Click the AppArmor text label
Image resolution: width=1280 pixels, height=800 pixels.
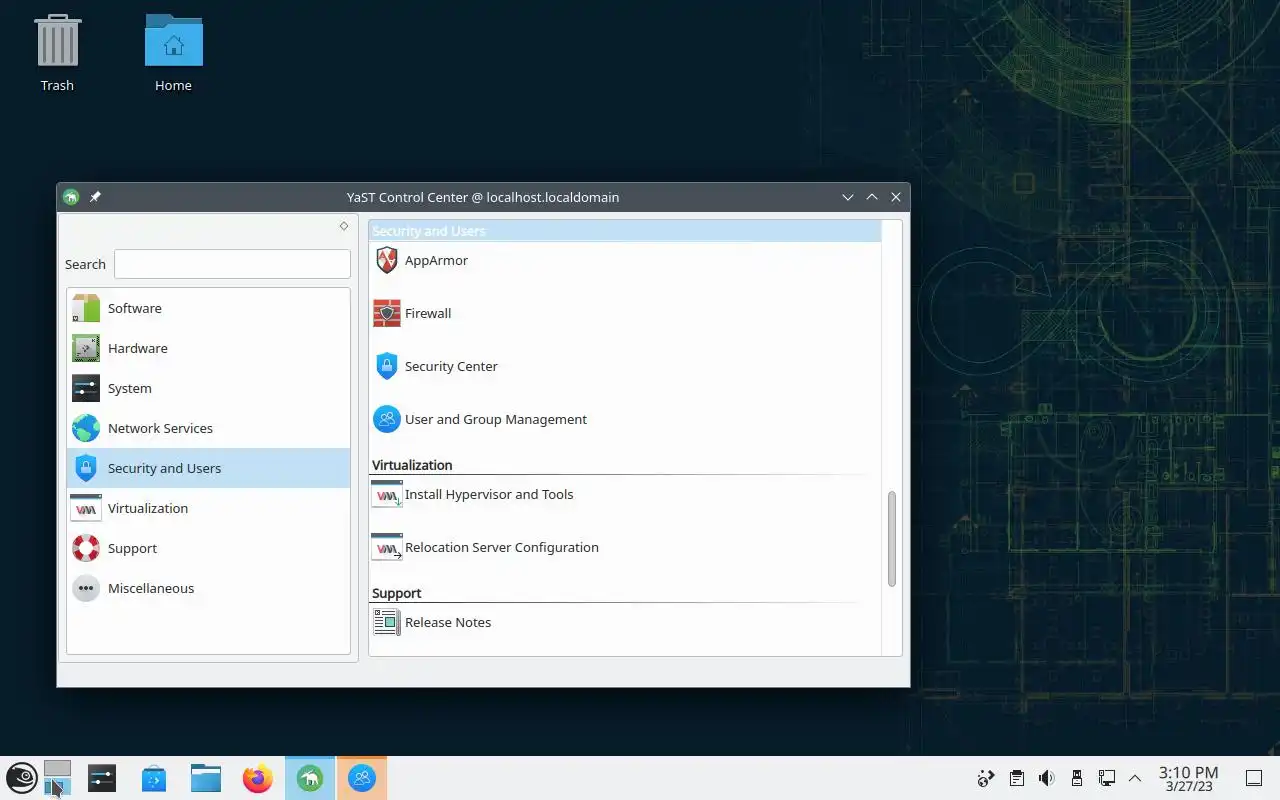pos(436,260)
